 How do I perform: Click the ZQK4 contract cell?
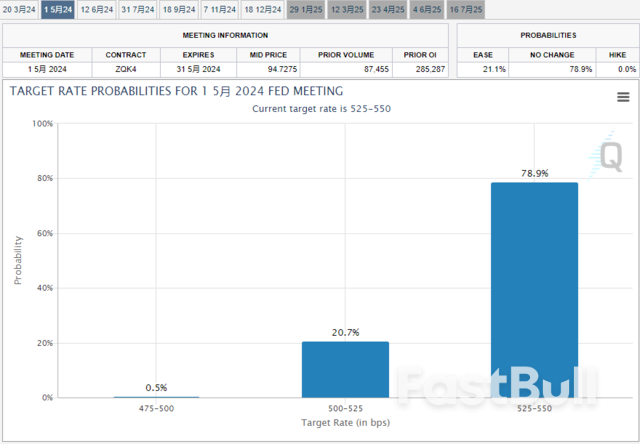coord(126,69)
